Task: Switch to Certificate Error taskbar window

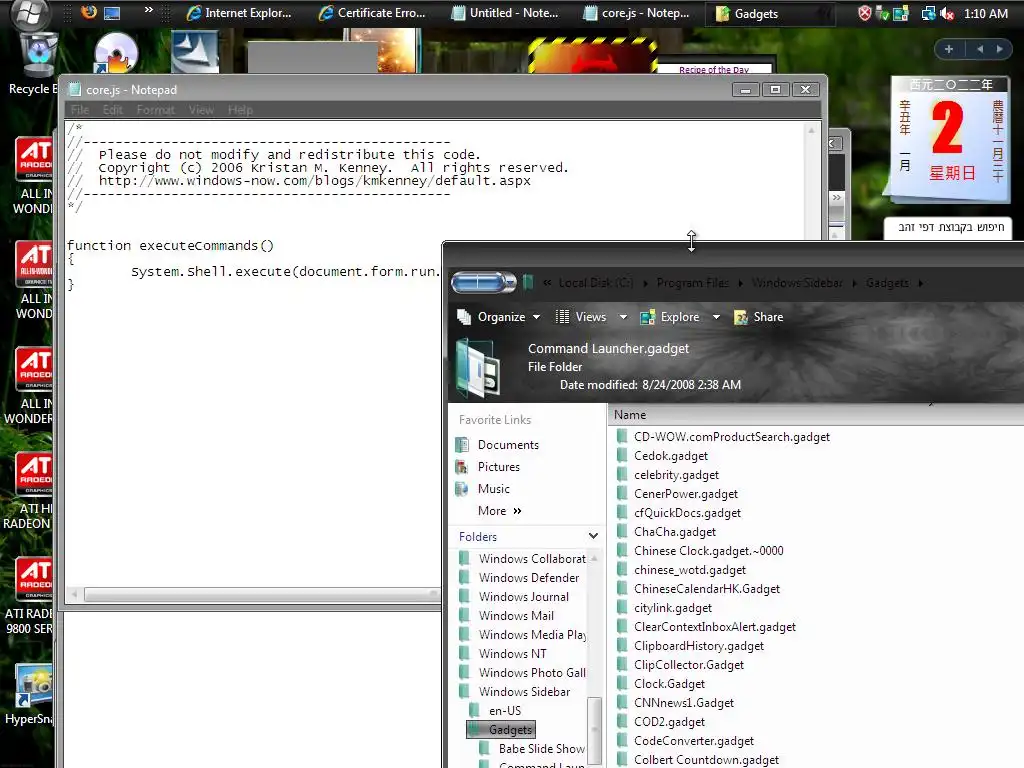Action: pyautogui.click(x=371, y=13)
